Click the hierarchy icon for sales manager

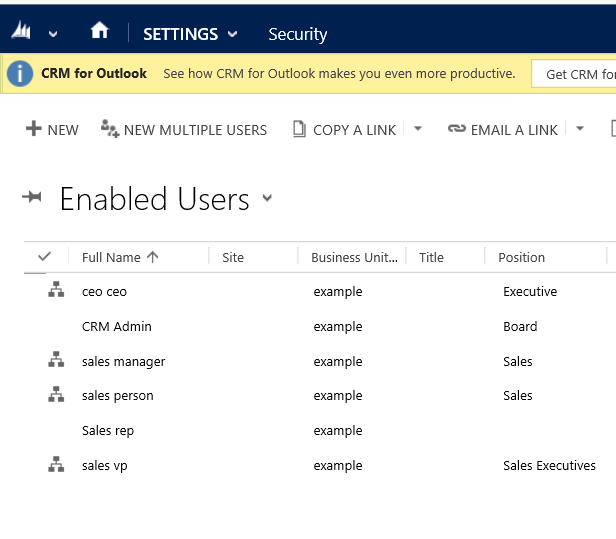[x=56, y=359]
